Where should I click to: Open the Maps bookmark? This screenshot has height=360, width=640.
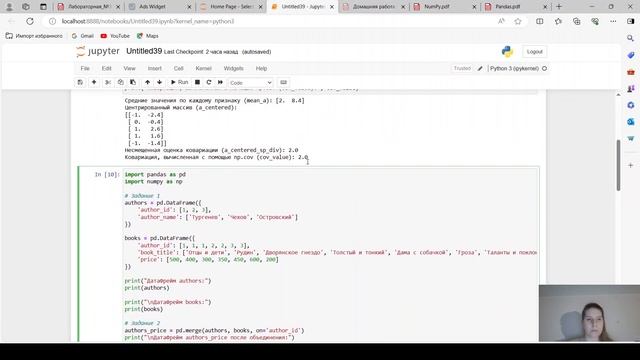coord(147,36)
